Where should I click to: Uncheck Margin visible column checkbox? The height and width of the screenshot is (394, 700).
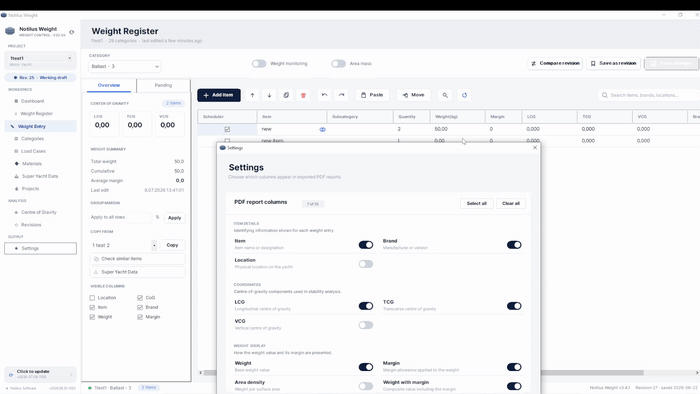click(x=140, y=317)
